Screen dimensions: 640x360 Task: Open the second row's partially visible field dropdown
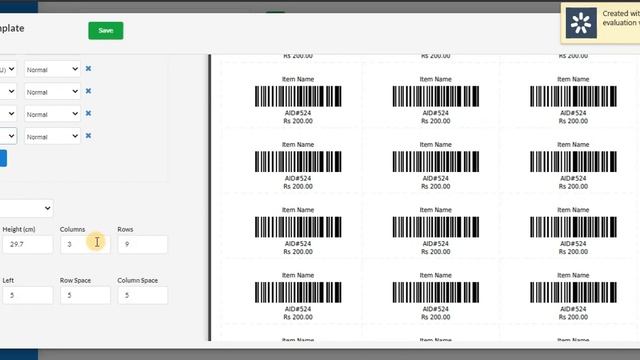click(8, 92)
